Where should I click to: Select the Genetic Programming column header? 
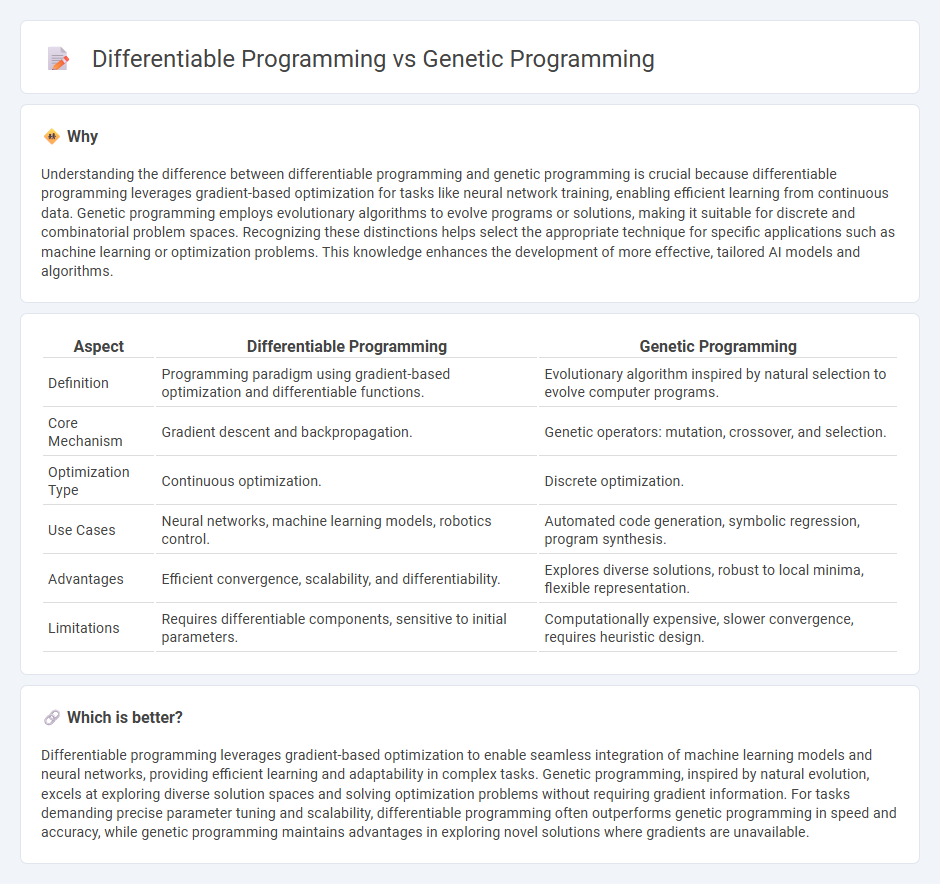pos(718,346)
